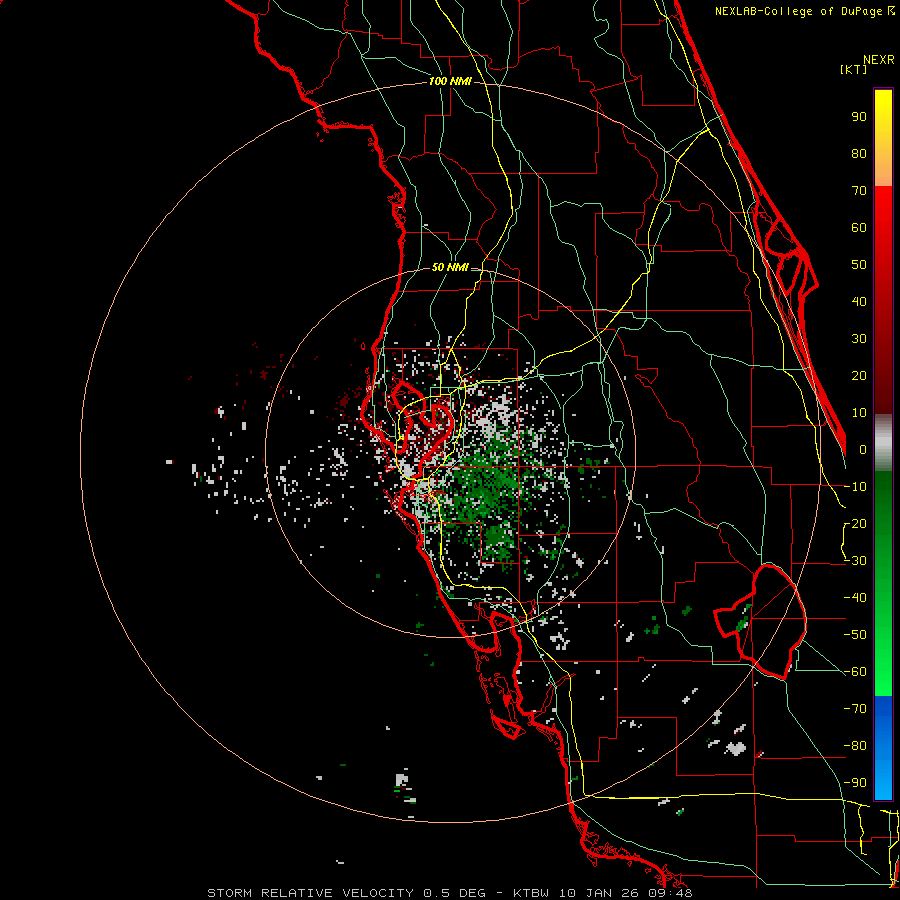Click the -10 value on velocity scale
Screen dimensions: 900x900
[x=855, y=487]
